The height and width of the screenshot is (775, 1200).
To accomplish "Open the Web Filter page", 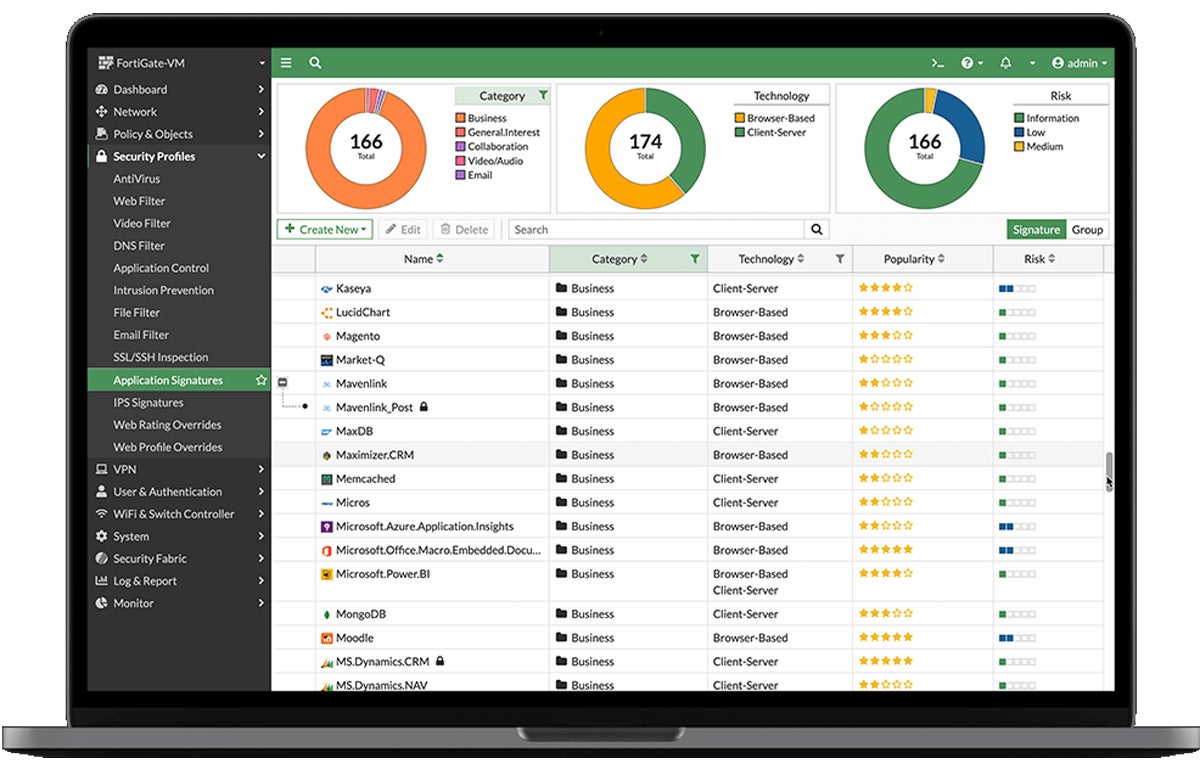I will point(139,201).
